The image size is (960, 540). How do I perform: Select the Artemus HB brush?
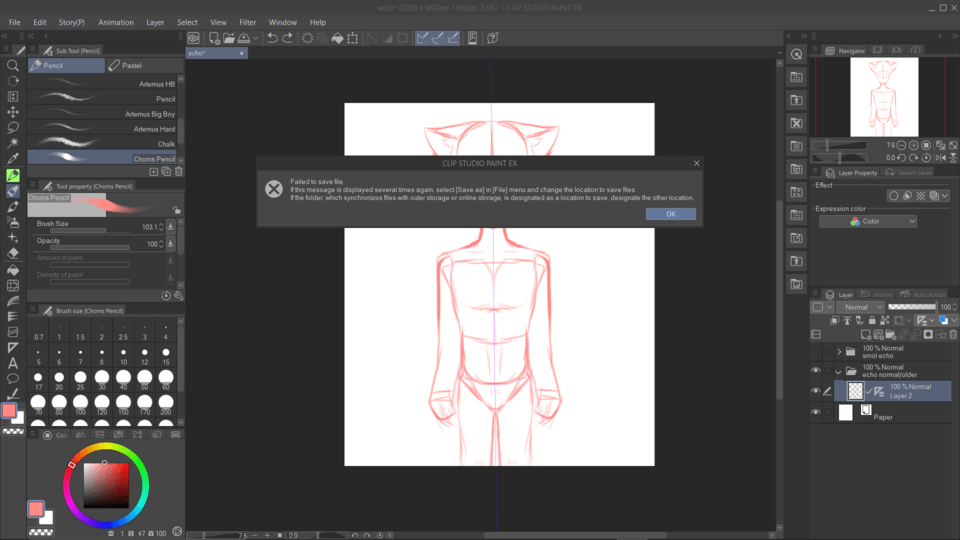102,84
